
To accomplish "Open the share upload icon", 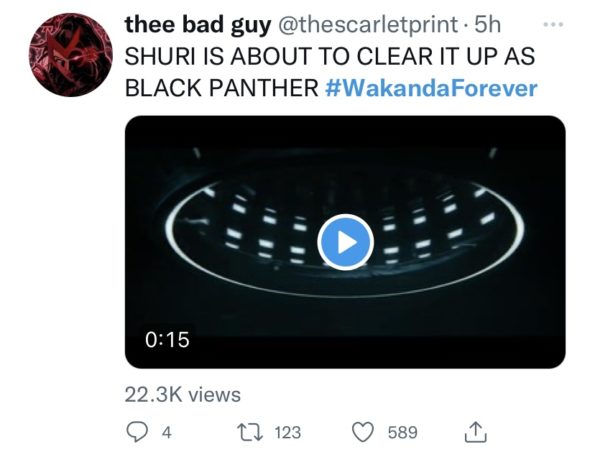I will (x=475, y=432).
